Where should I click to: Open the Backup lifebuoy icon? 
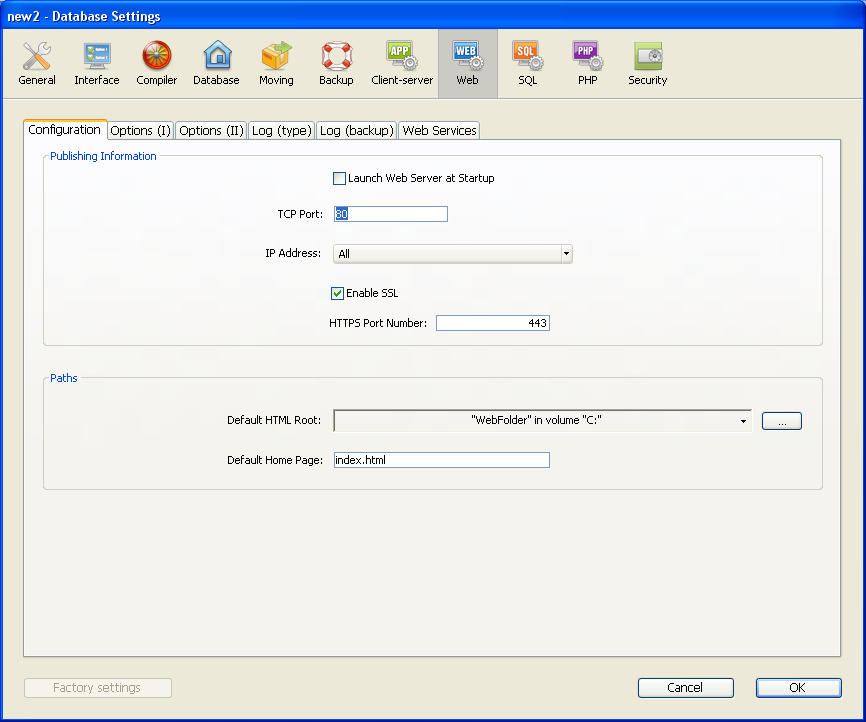[336, 63]
